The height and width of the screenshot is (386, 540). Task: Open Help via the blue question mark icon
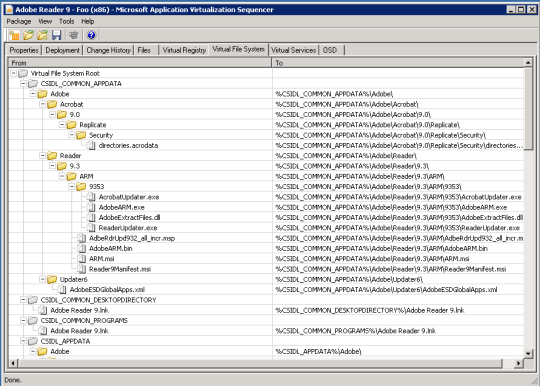tap(91, 35)
